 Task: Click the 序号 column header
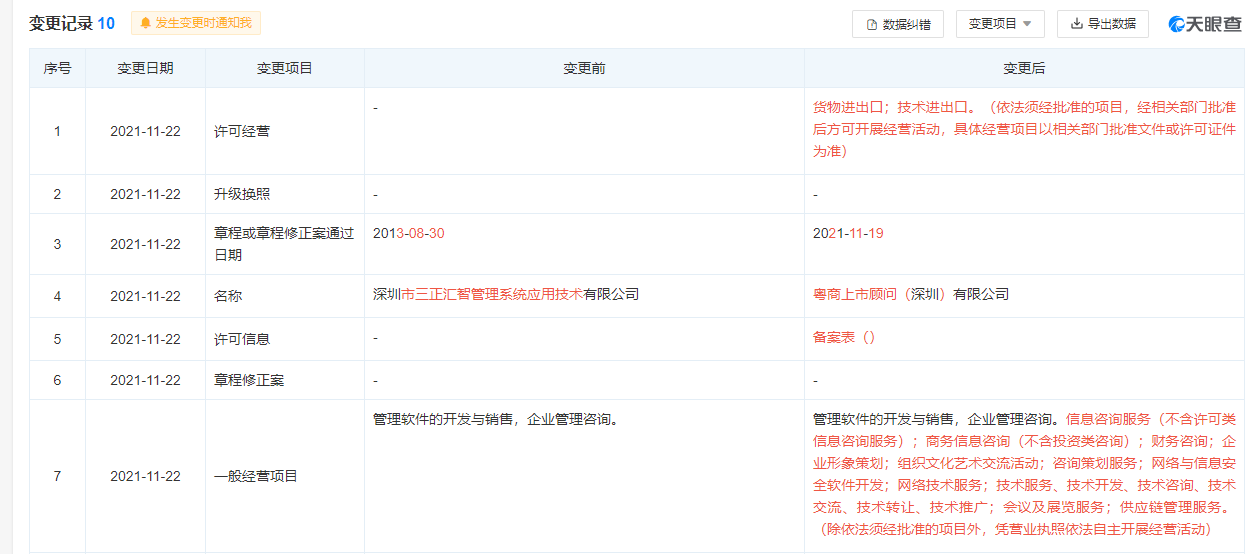point(57,68)
